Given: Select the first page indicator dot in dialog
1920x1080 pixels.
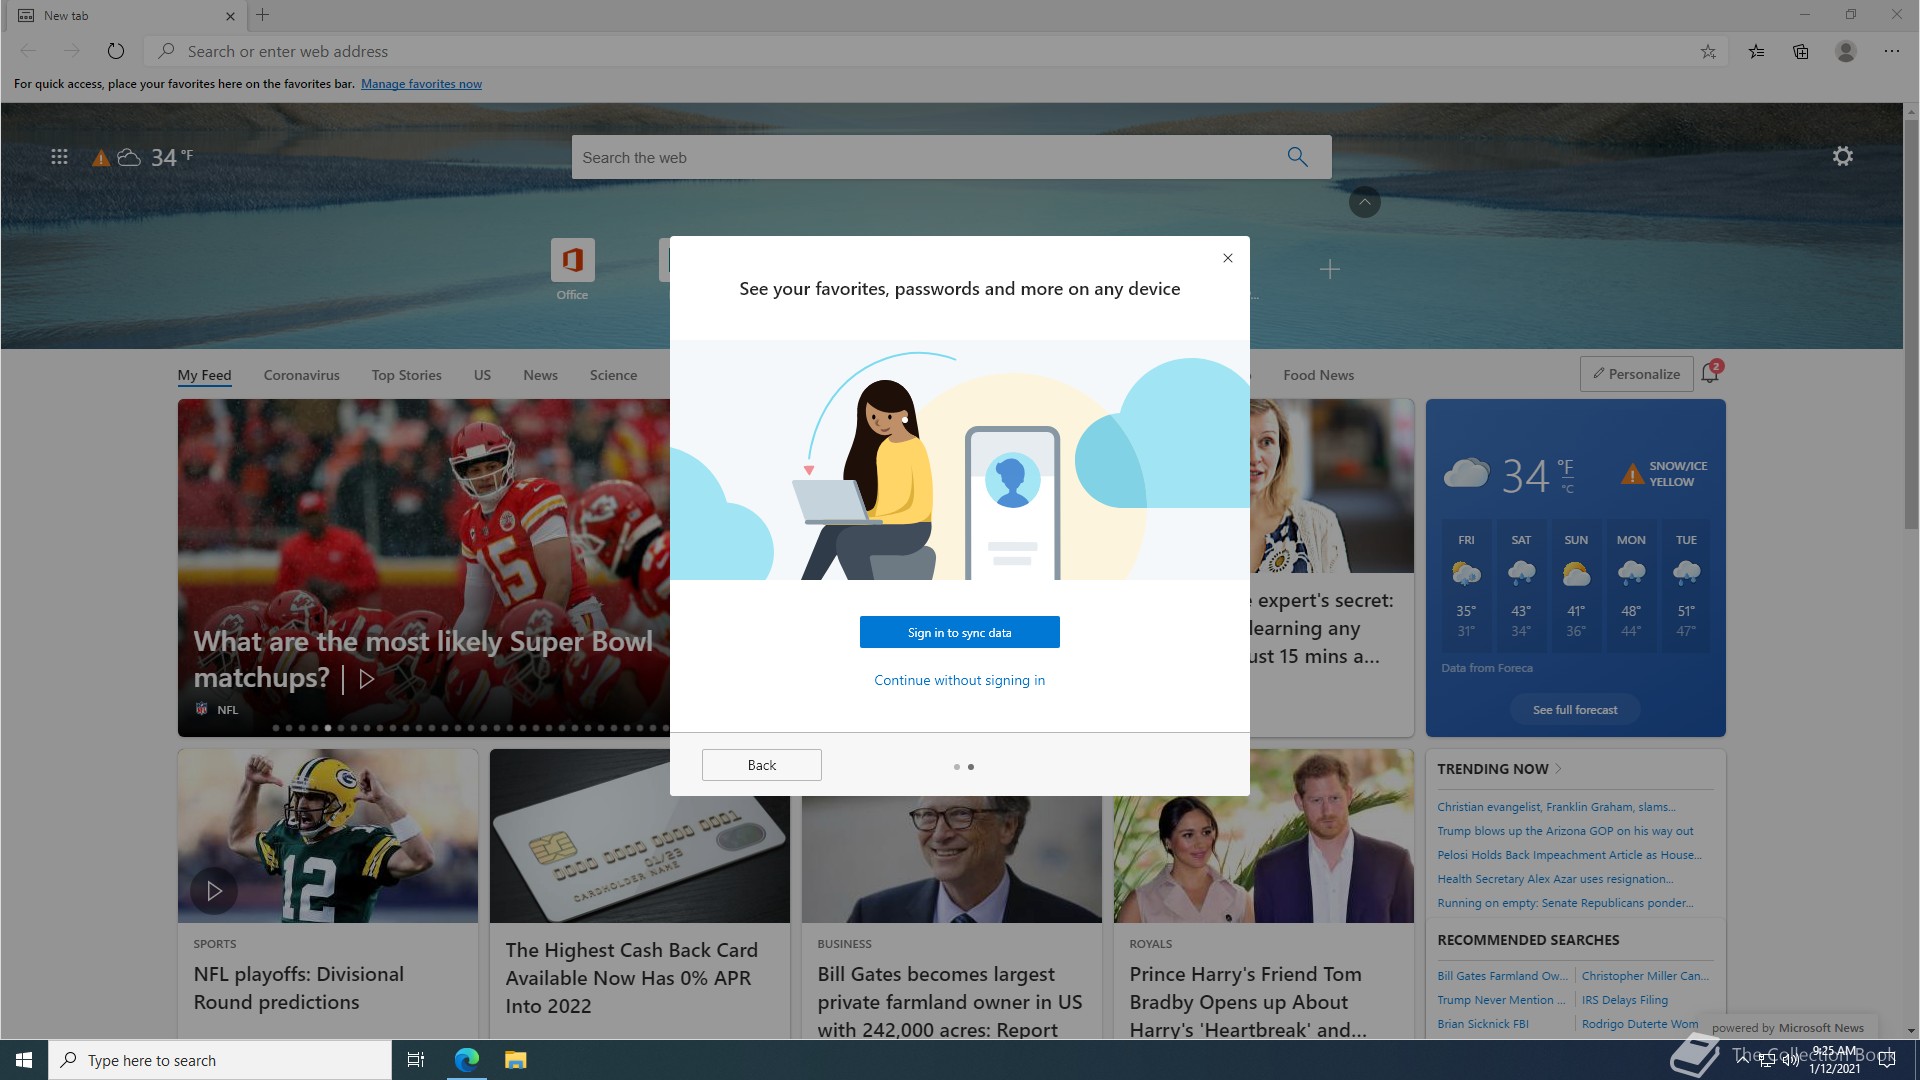Looking at the screenshot, I should coord(957,767).
